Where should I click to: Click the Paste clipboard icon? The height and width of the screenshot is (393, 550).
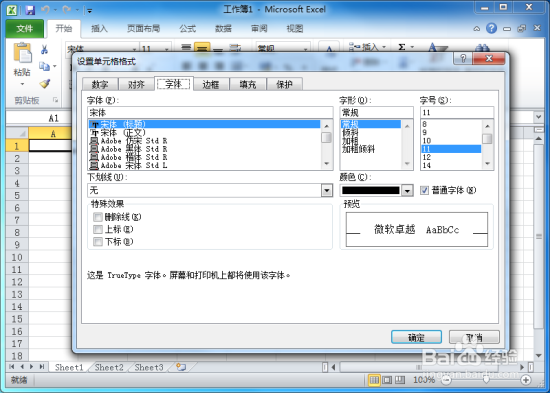[22, 53]
